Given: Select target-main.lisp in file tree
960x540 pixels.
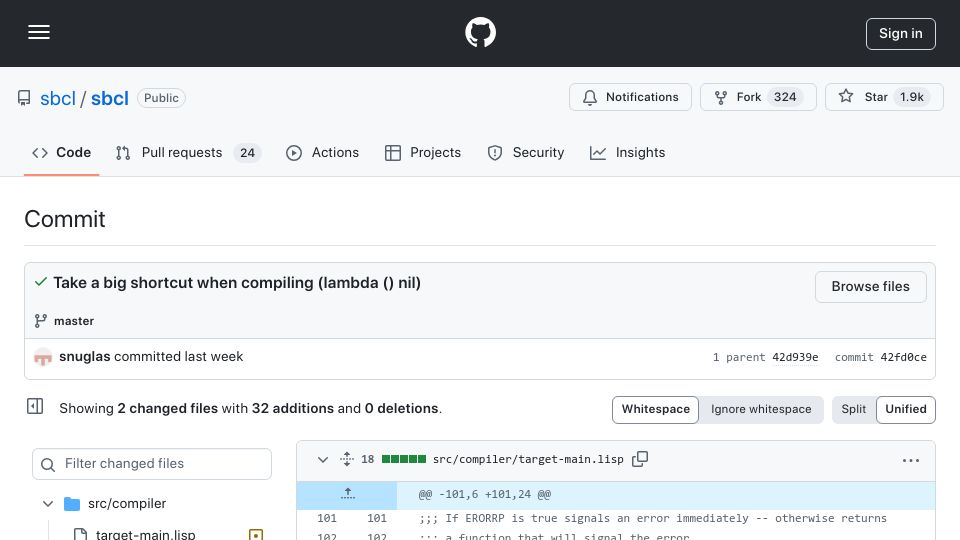Looking at the screenshot, I should pos(146,534).
